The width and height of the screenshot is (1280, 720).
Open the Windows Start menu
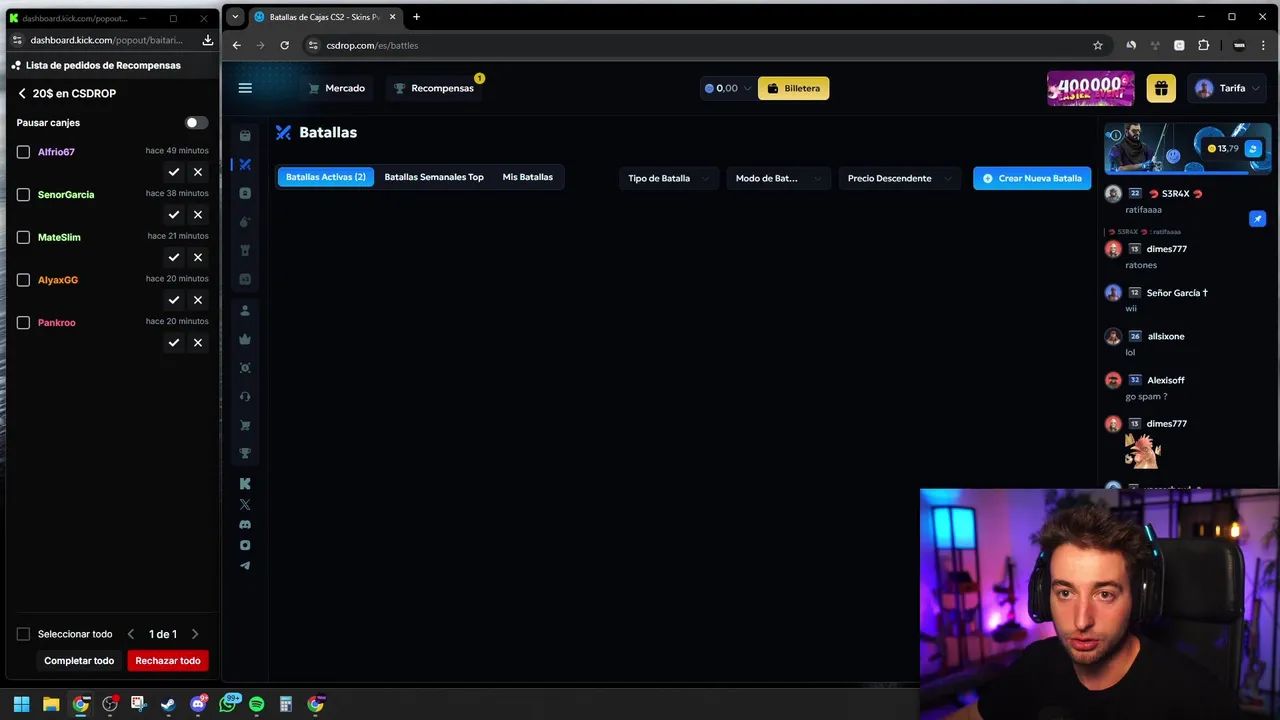21,704
